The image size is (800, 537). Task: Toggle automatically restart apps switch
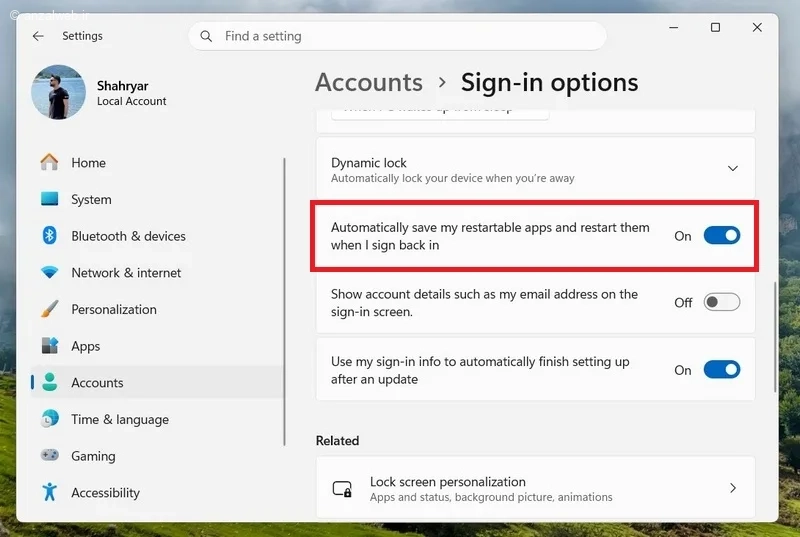click(x=721, y=236)
